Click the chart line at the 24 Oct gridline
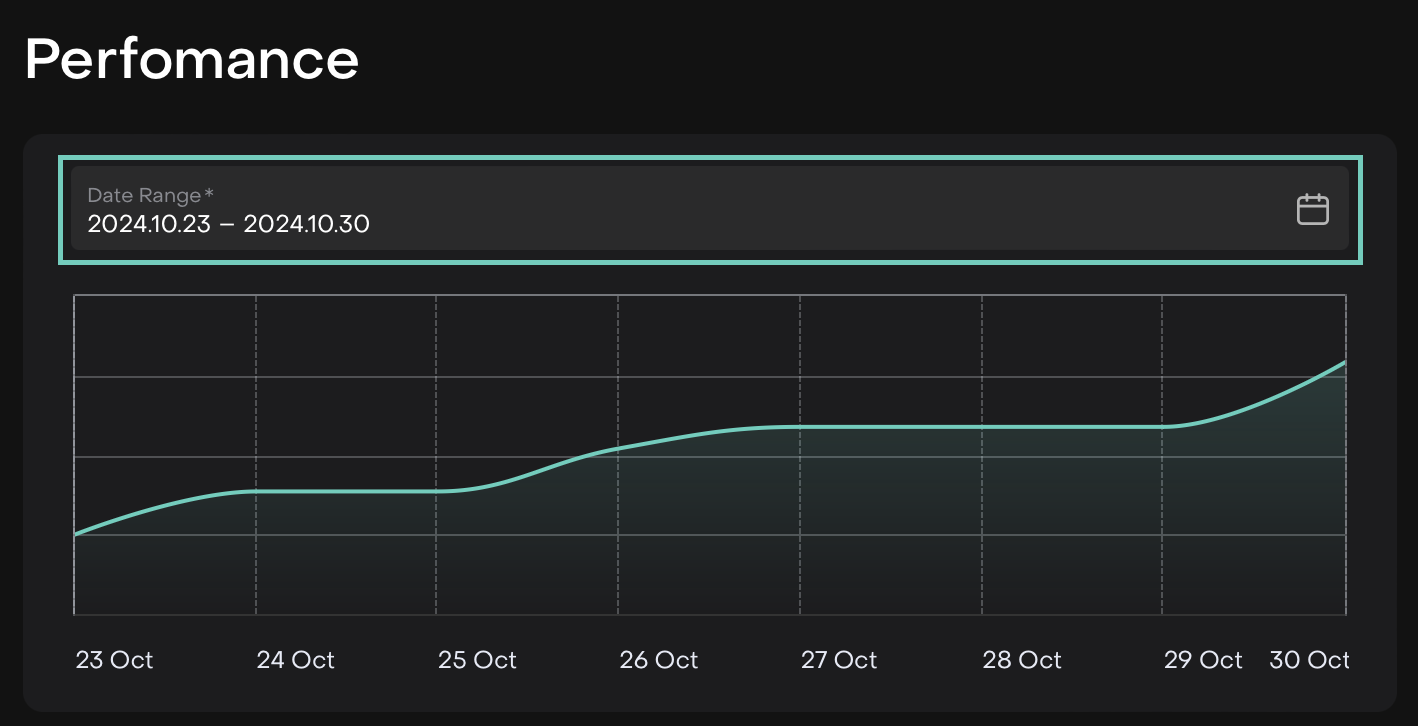The image size is (1418, 726). coord(256,491)
